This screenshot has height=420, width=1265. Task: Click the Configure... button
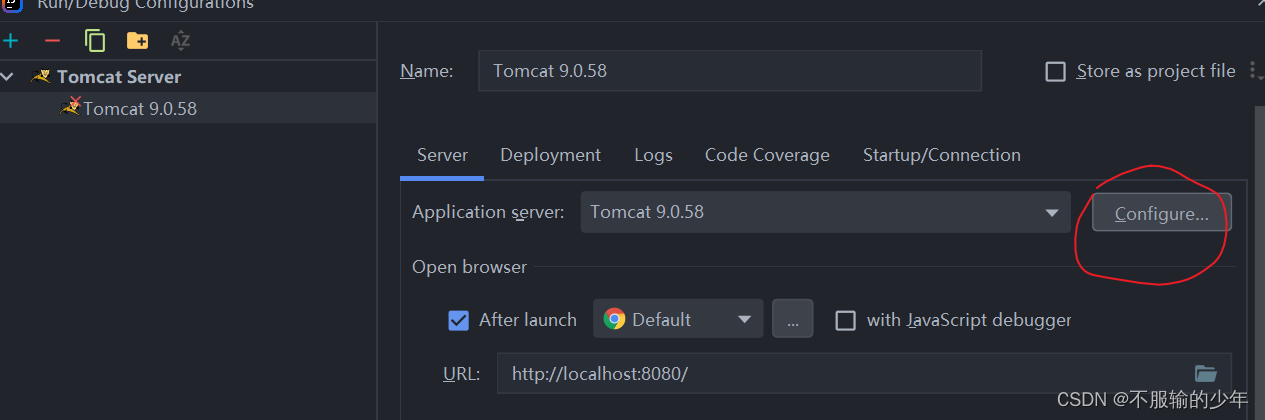pyautogui.click(x=1161, y=213)
